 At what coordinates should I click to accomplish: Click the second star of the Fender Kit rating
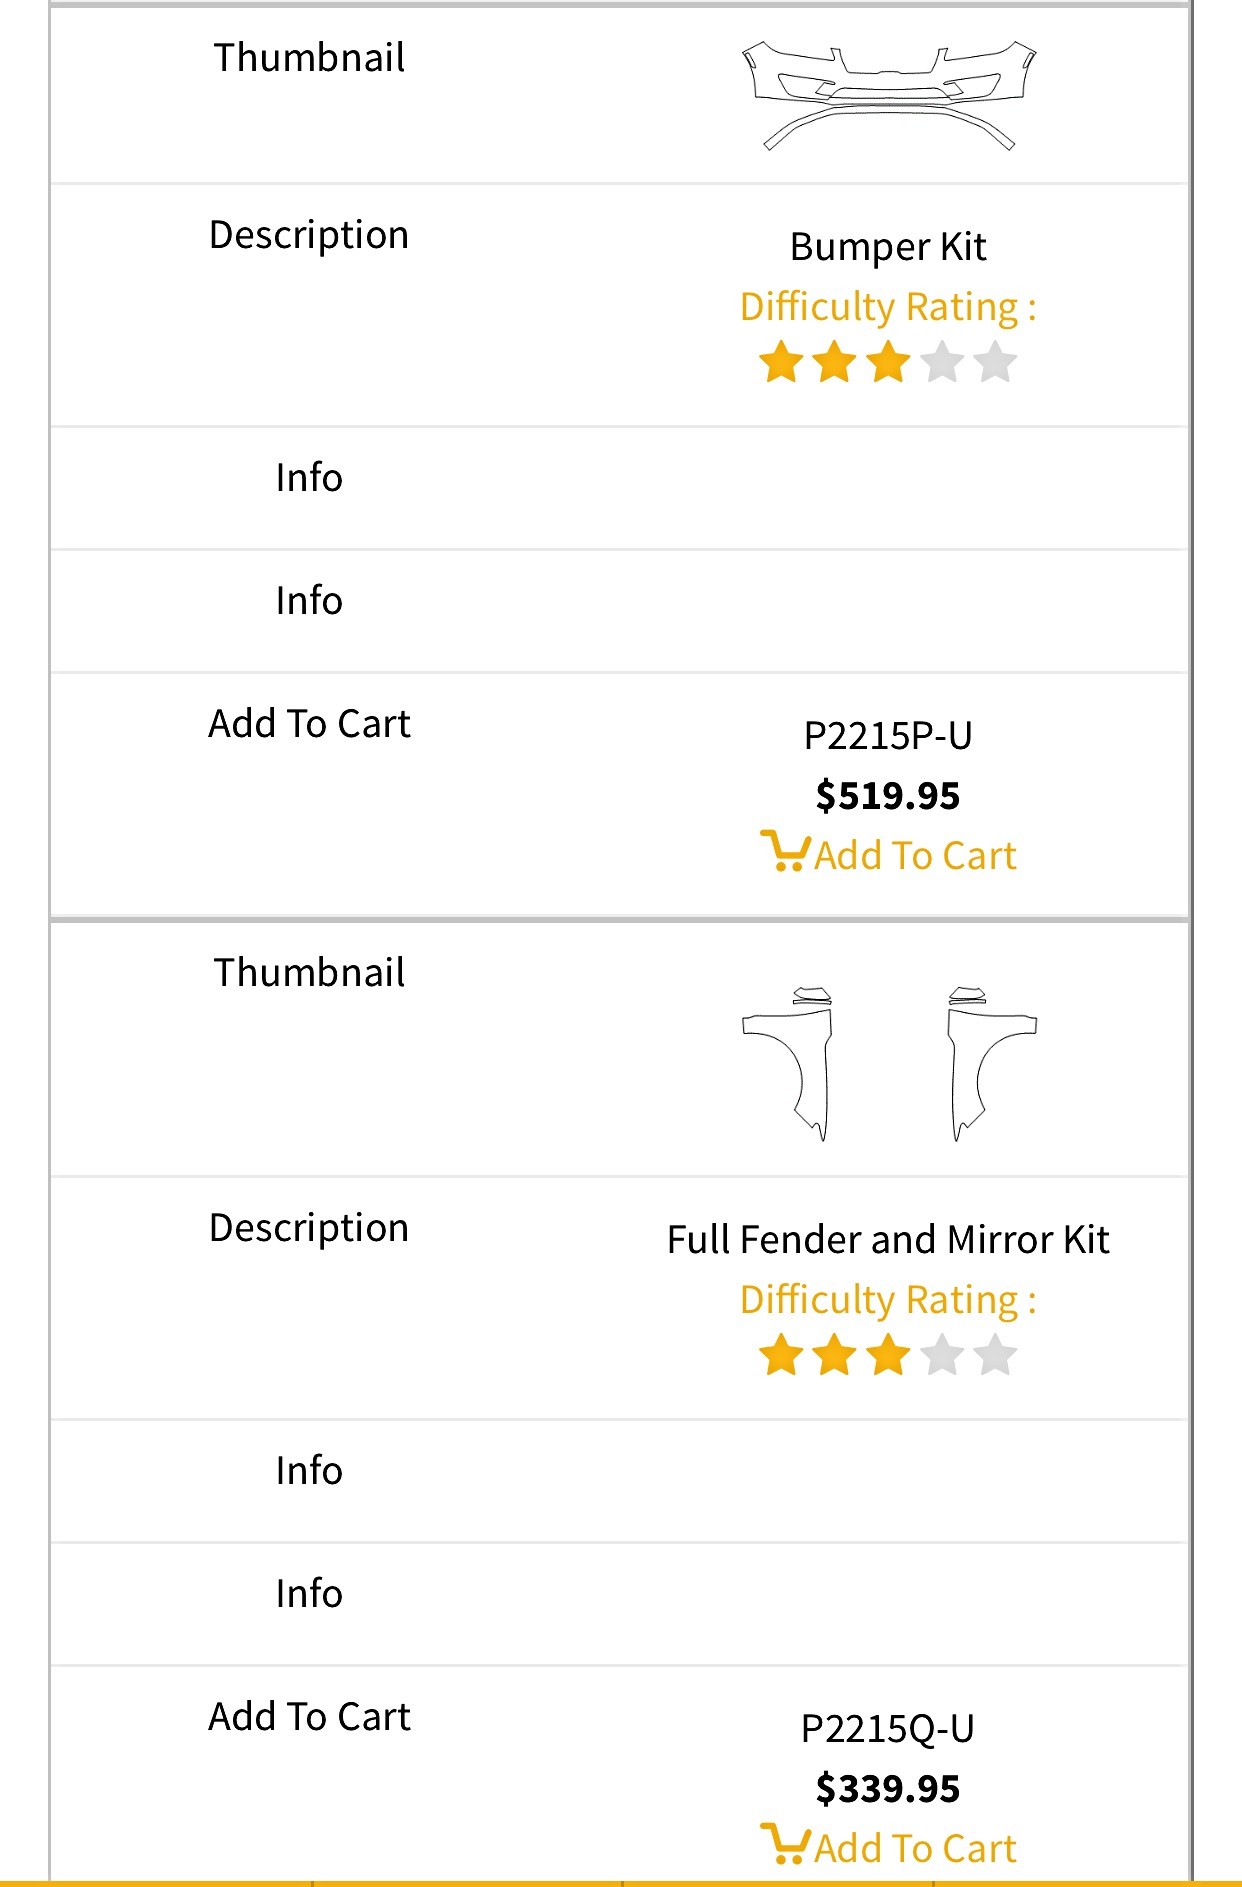[834, 1355]
